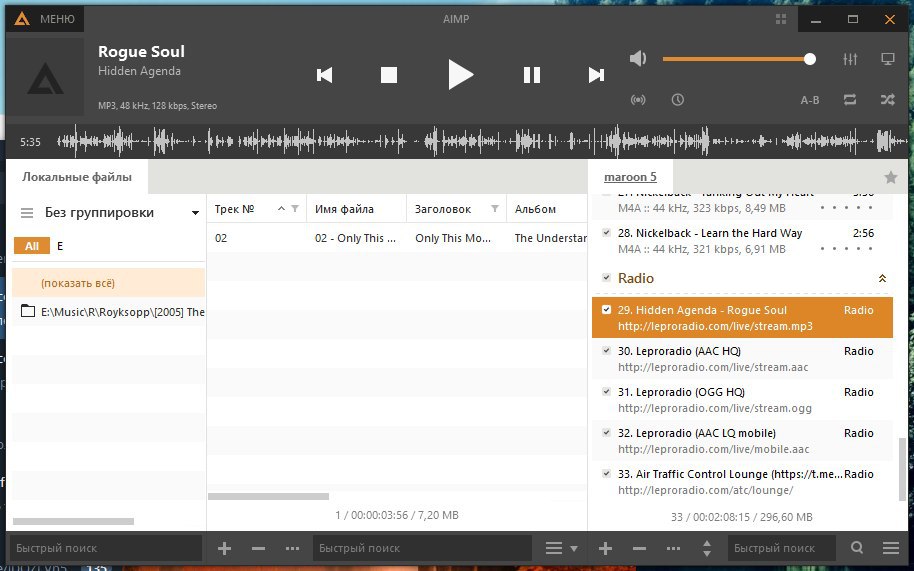Screen dimensions: 914x571
Task: Uncheck 29. Hidden Agenda - Rogue Soul
Action: click(x=606, y=309)
